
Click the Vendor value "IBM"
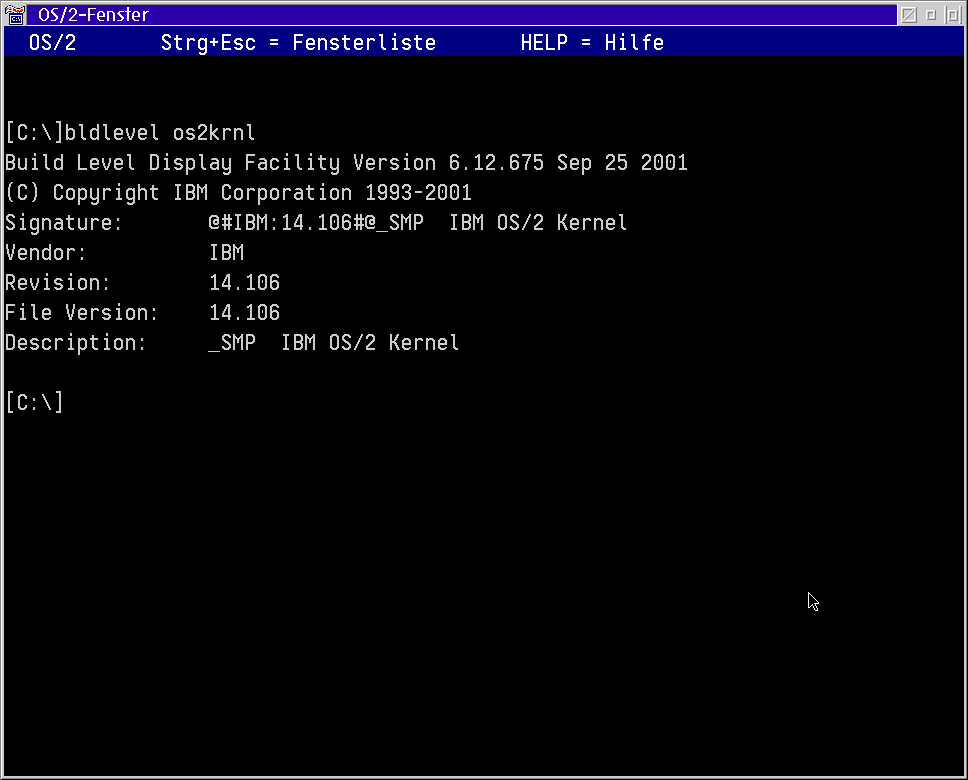pos(227,253)
